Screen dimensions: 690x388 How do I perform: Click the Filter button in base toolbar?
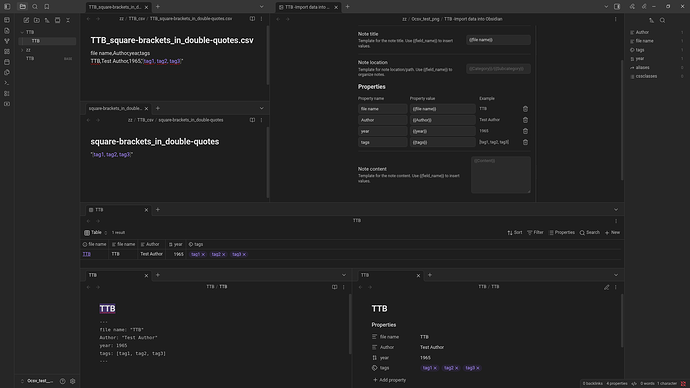click(535, 233)
